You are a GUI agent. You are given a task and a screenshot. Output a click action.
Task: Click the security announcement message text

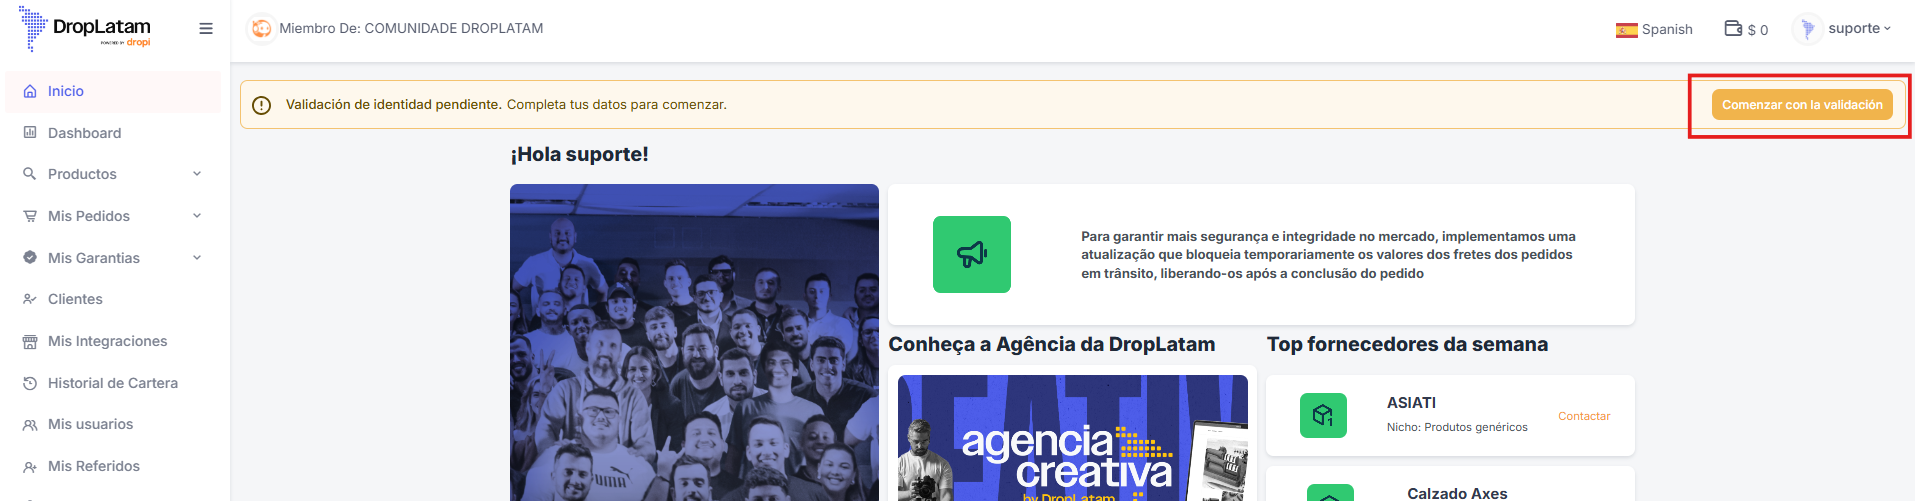coord(1328,255)
